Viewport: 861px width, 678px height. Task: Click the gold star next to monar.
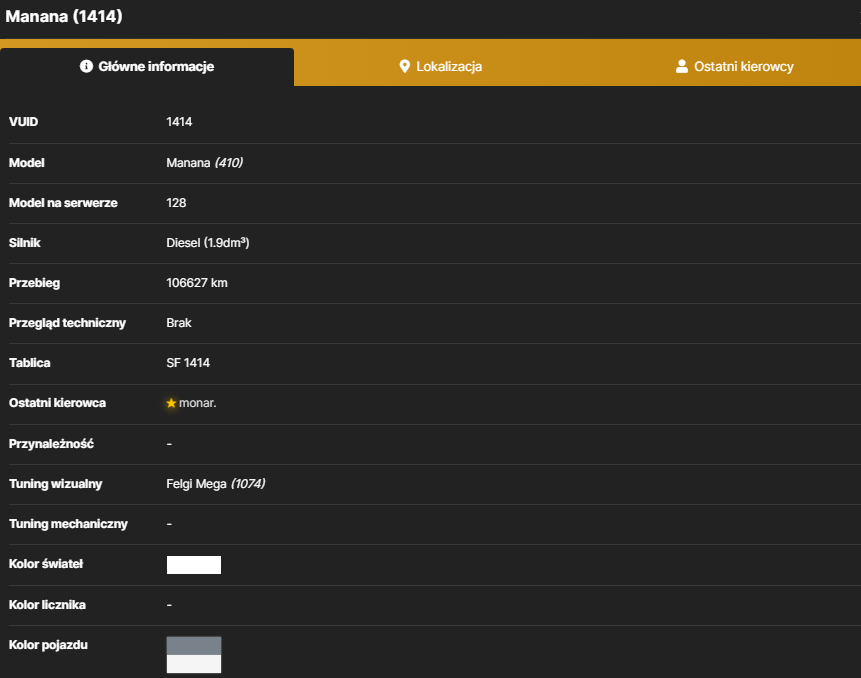(x=171, y=403)
